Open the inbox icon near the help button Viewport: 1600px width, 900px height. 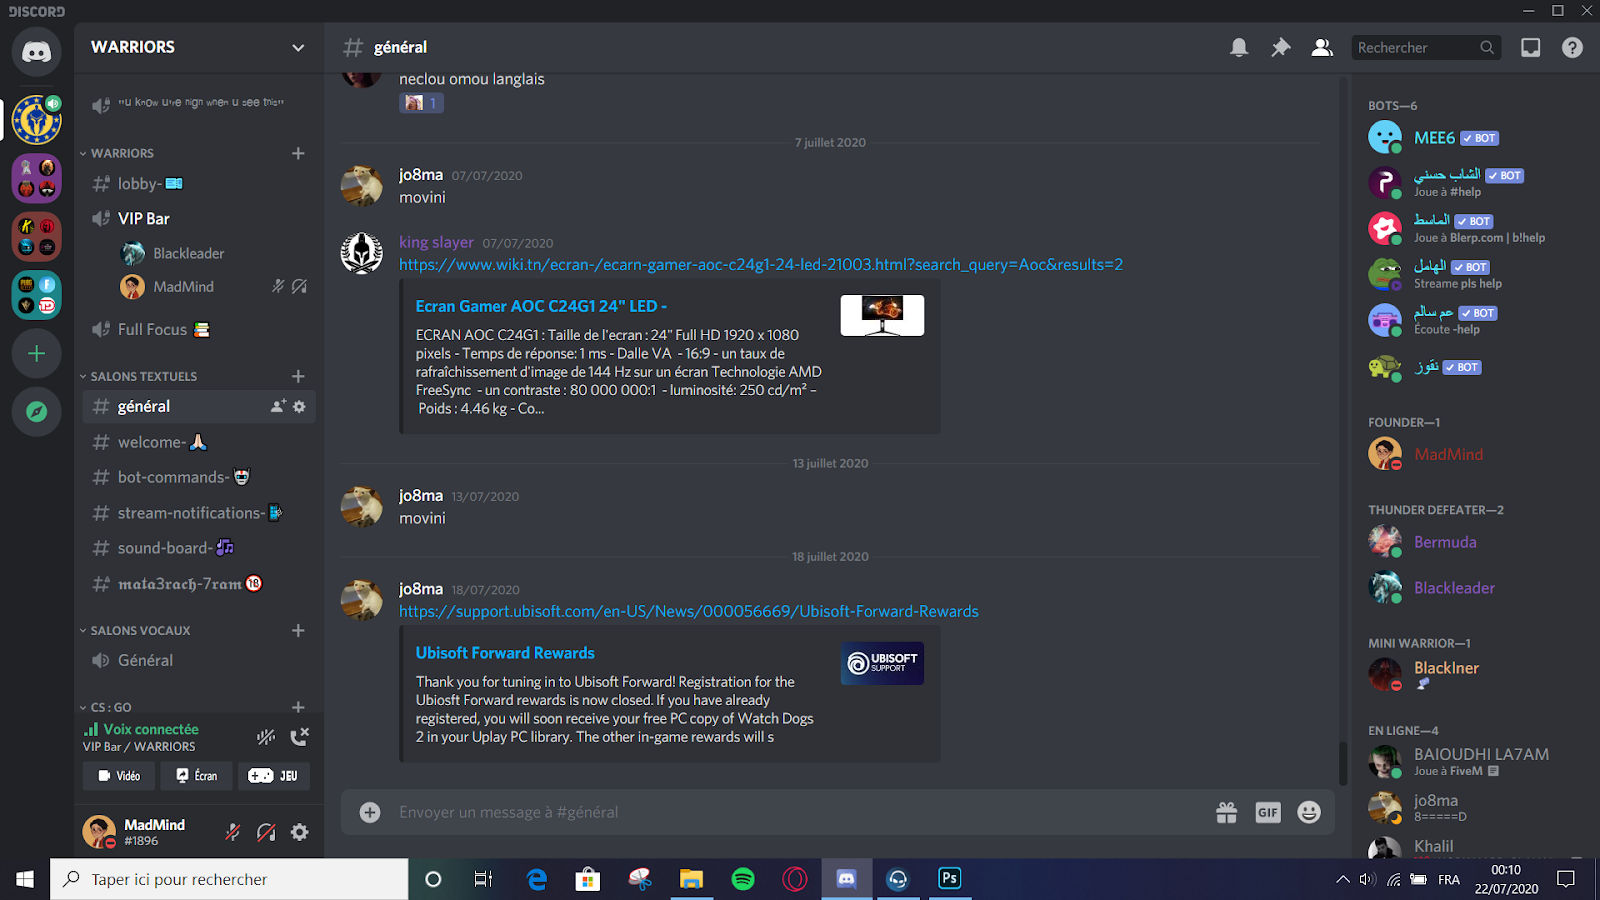[1530, 47]
